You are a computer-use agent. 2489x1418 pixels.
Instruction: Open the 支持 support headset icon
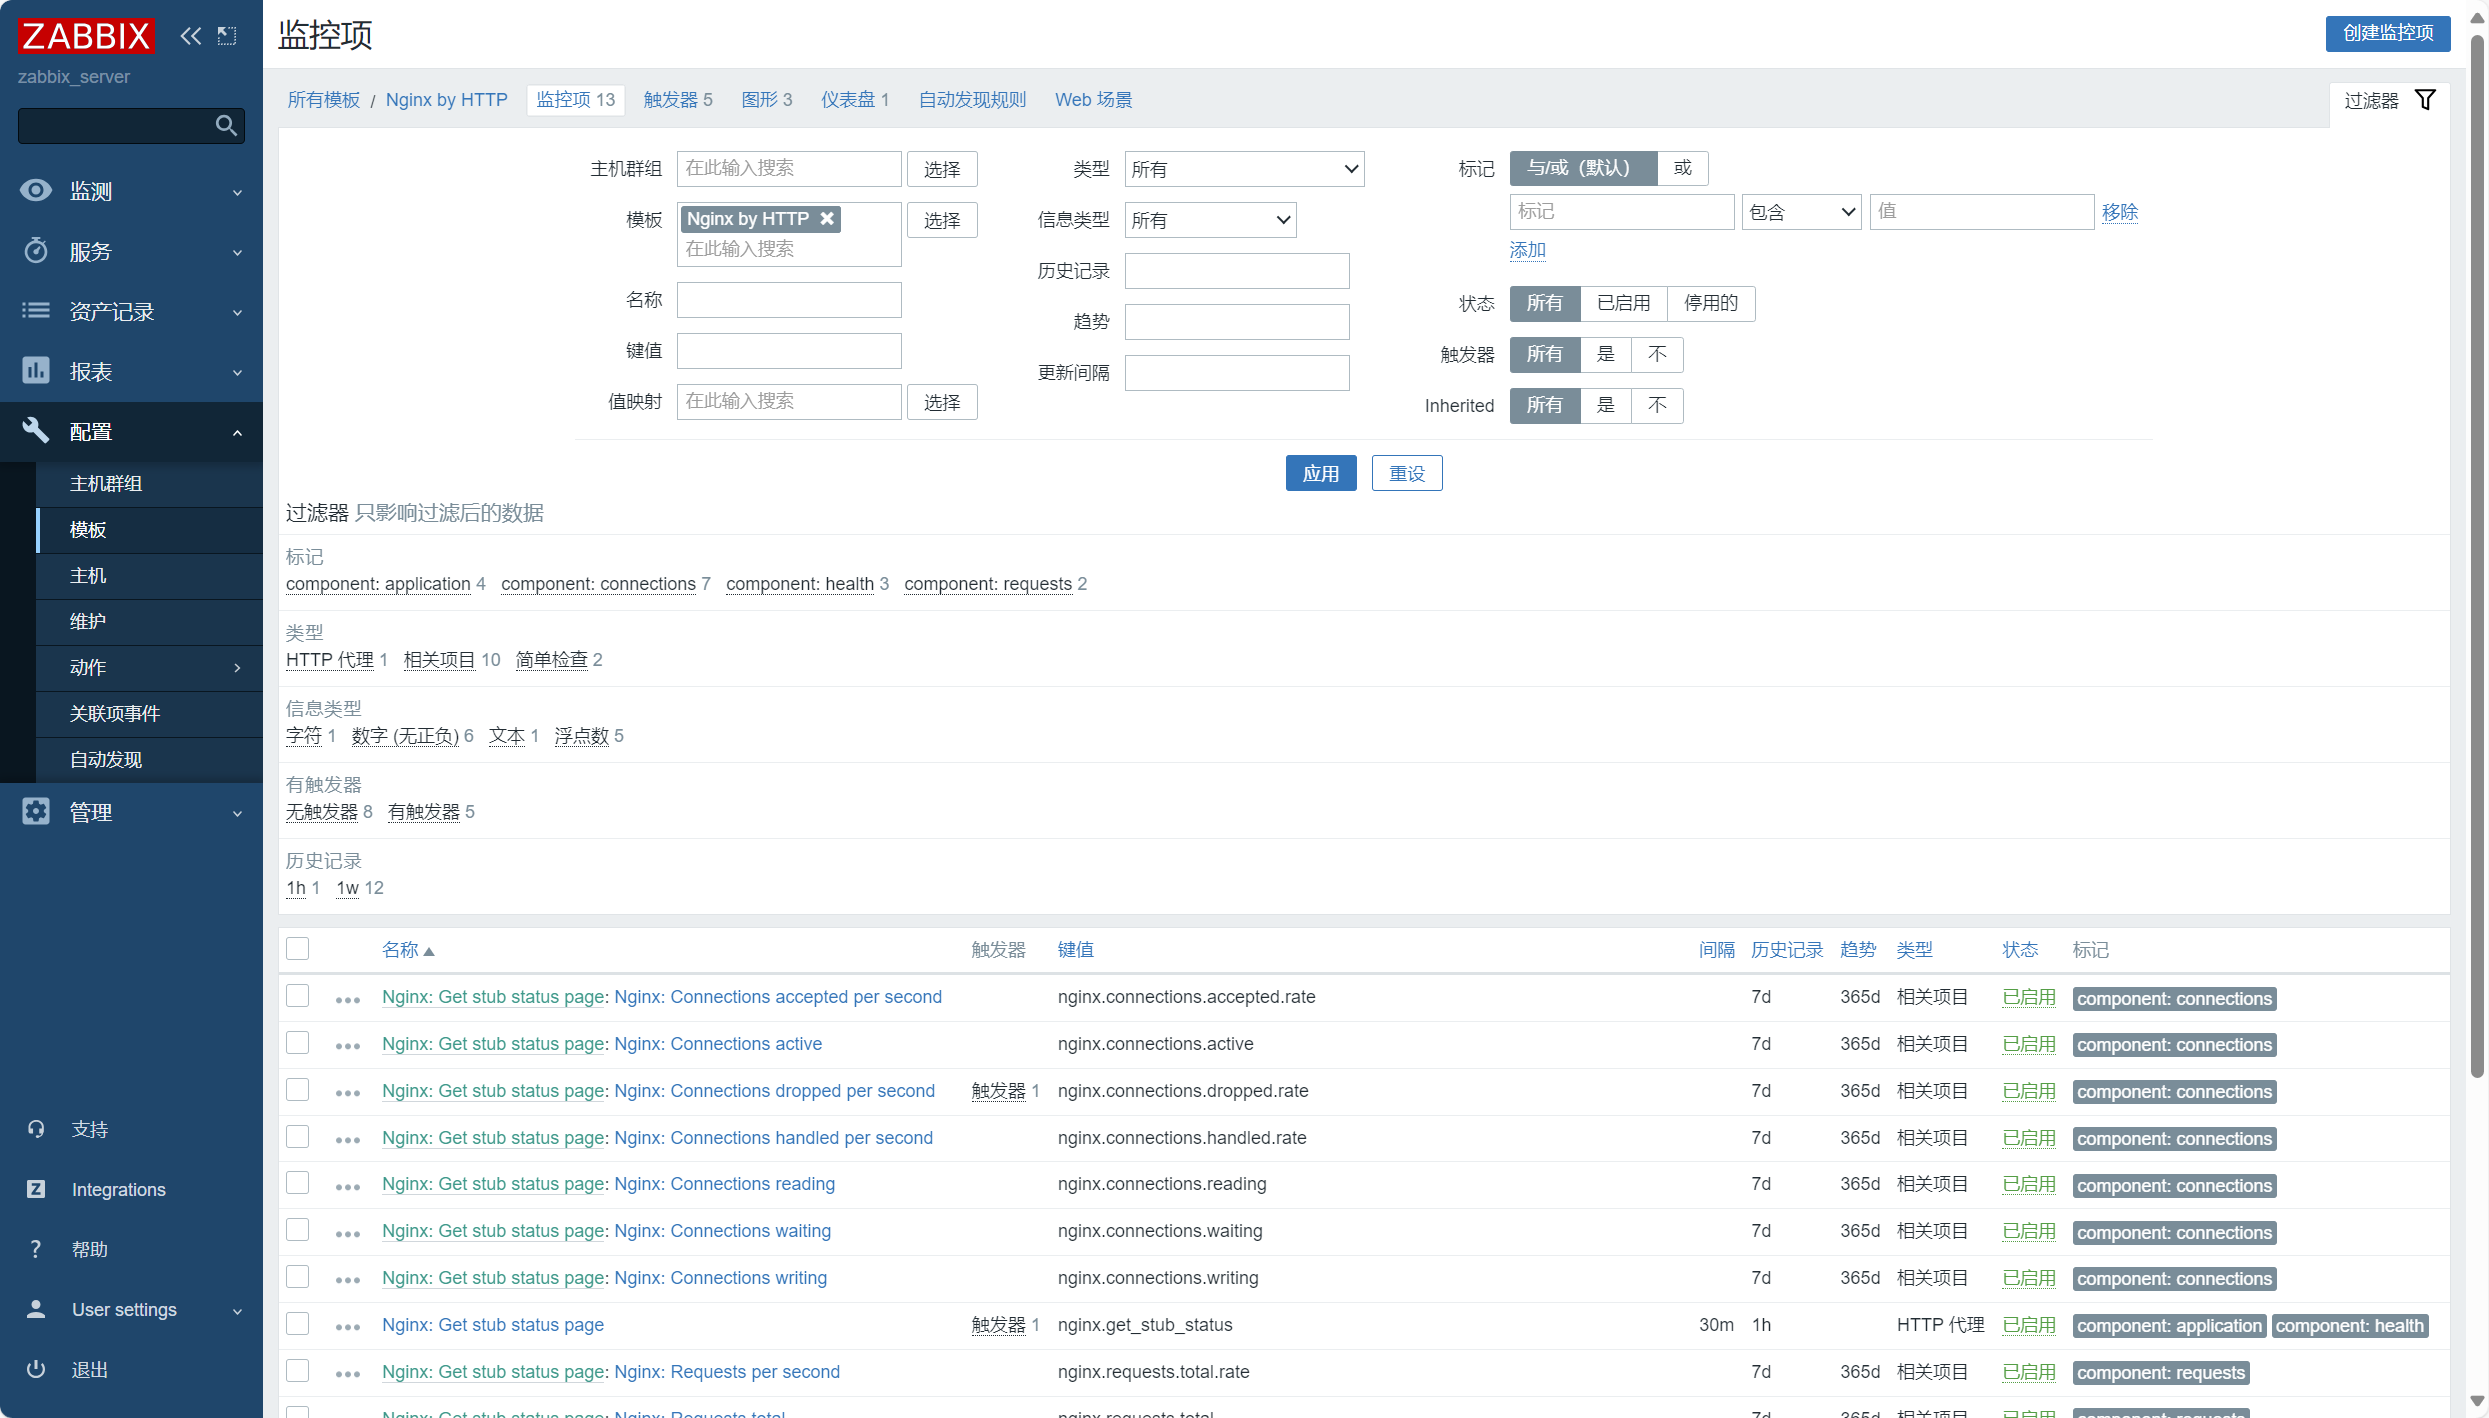click(36, 1129)
